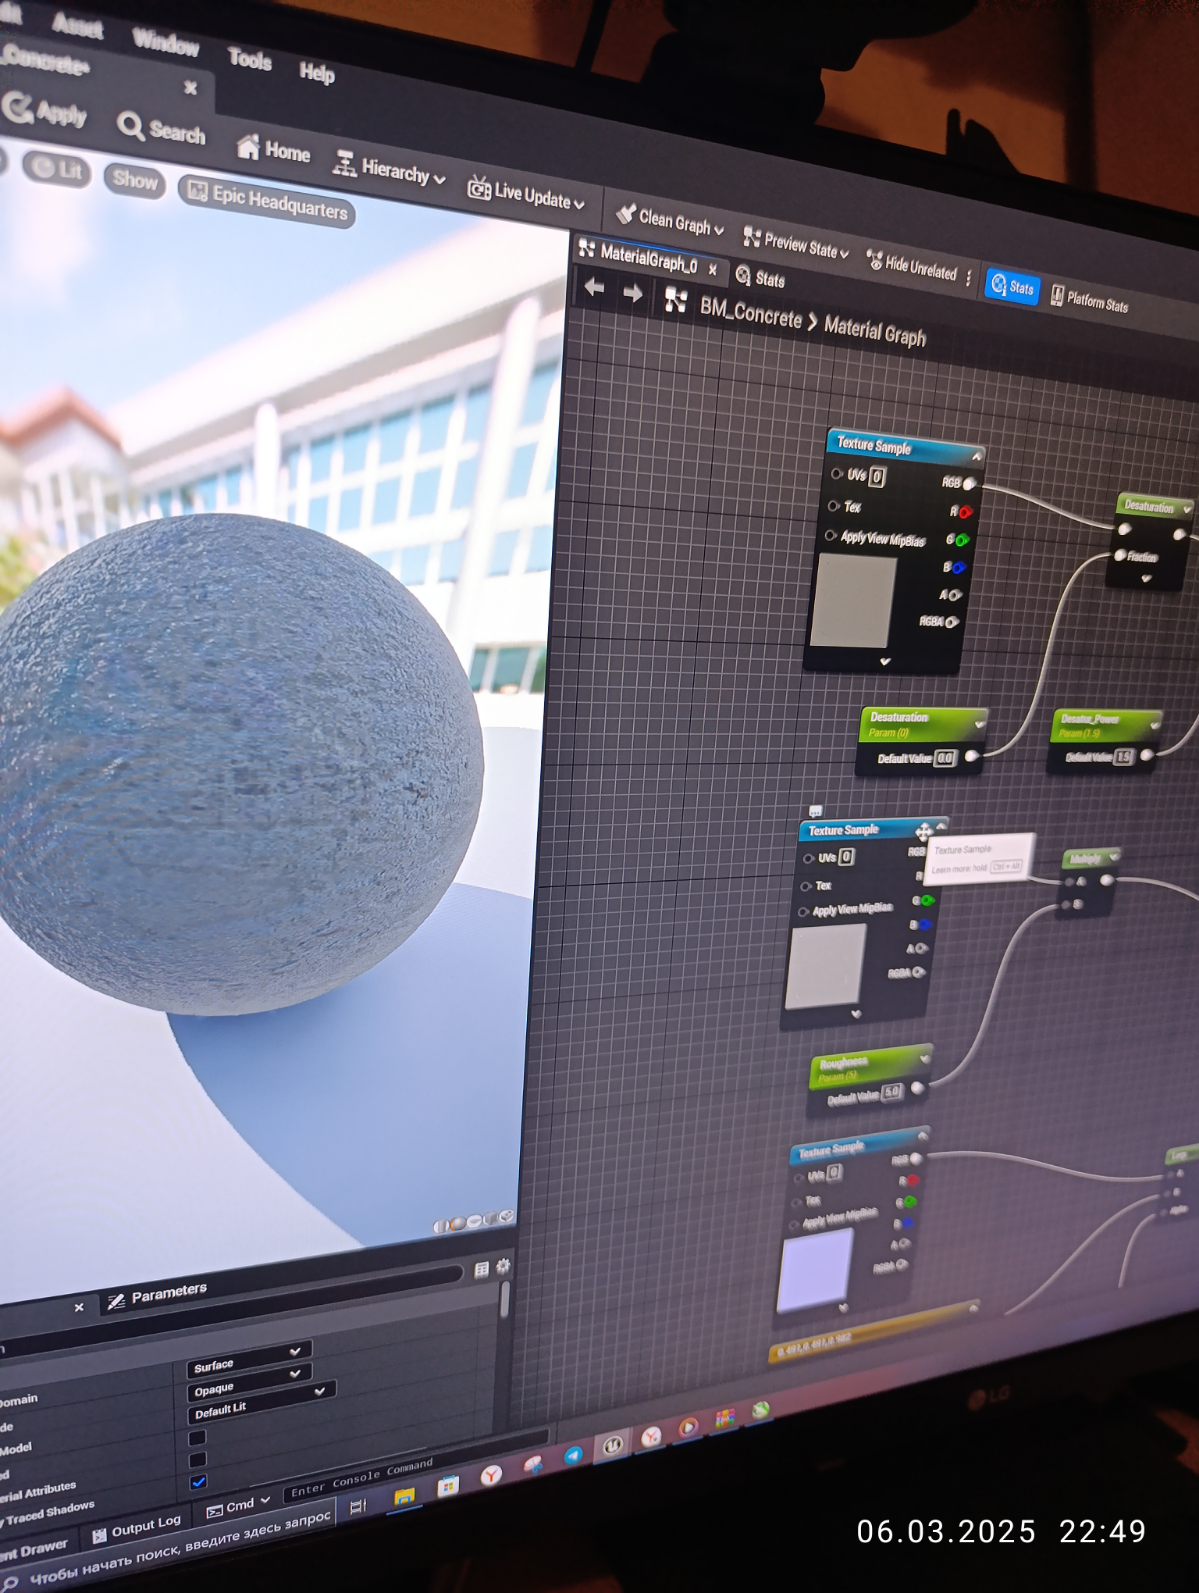Click the Apply toolbar button
This screenshot has height=1593, width=1199.
point(45,111)
